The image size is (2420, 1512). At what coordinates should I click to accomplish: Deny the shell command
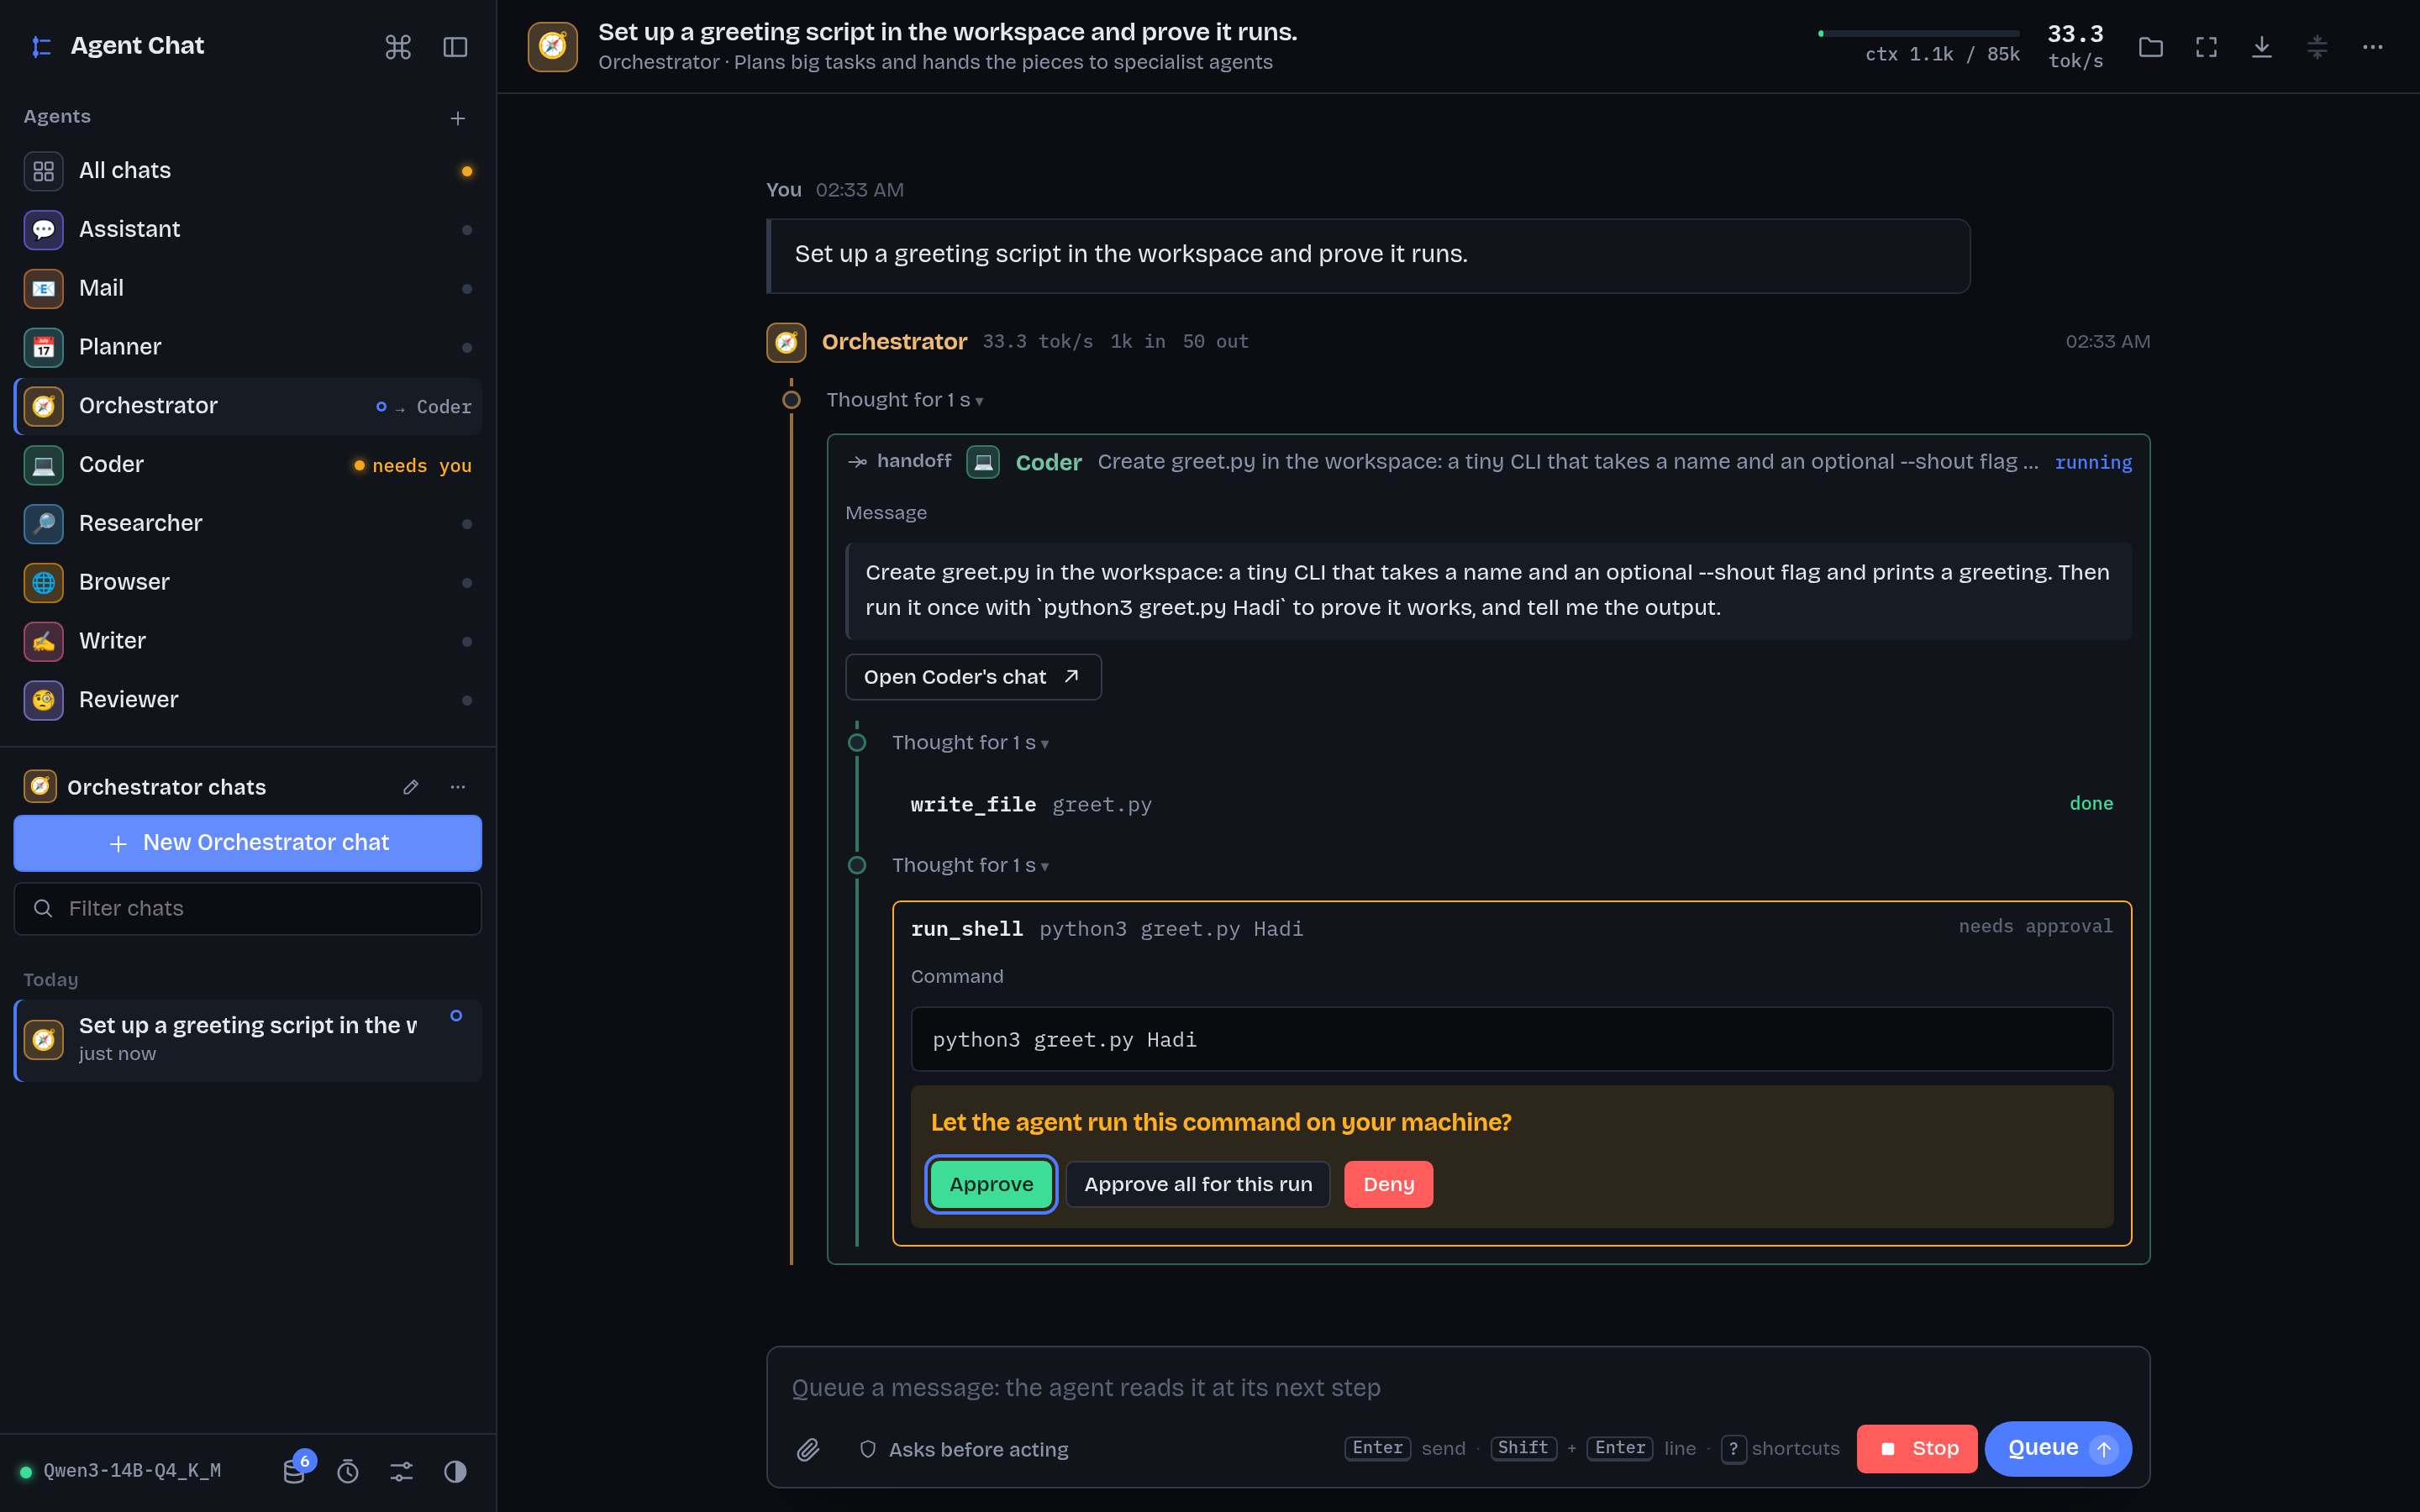point(1388,1184)
